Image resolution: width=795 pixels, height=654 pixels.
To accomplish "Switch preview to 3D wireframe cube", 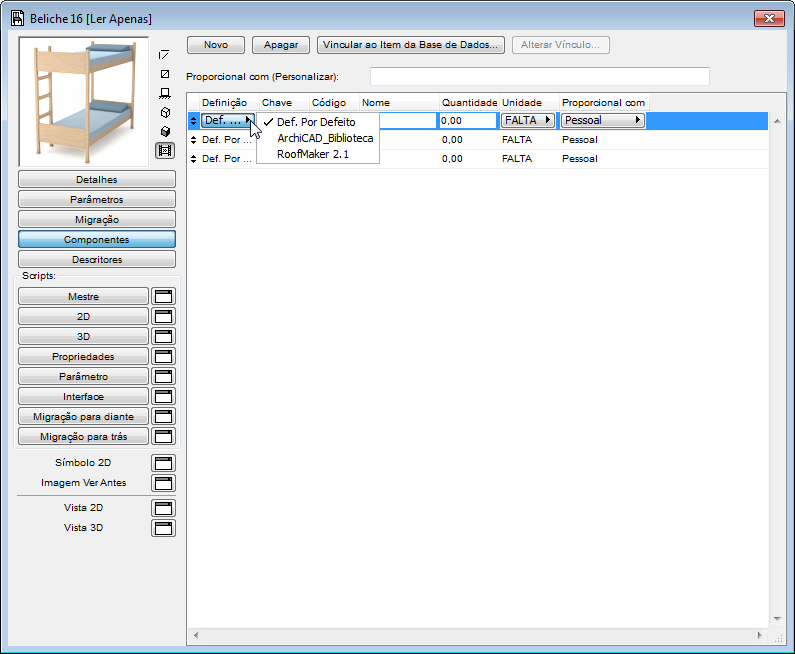I will [165, 113].
